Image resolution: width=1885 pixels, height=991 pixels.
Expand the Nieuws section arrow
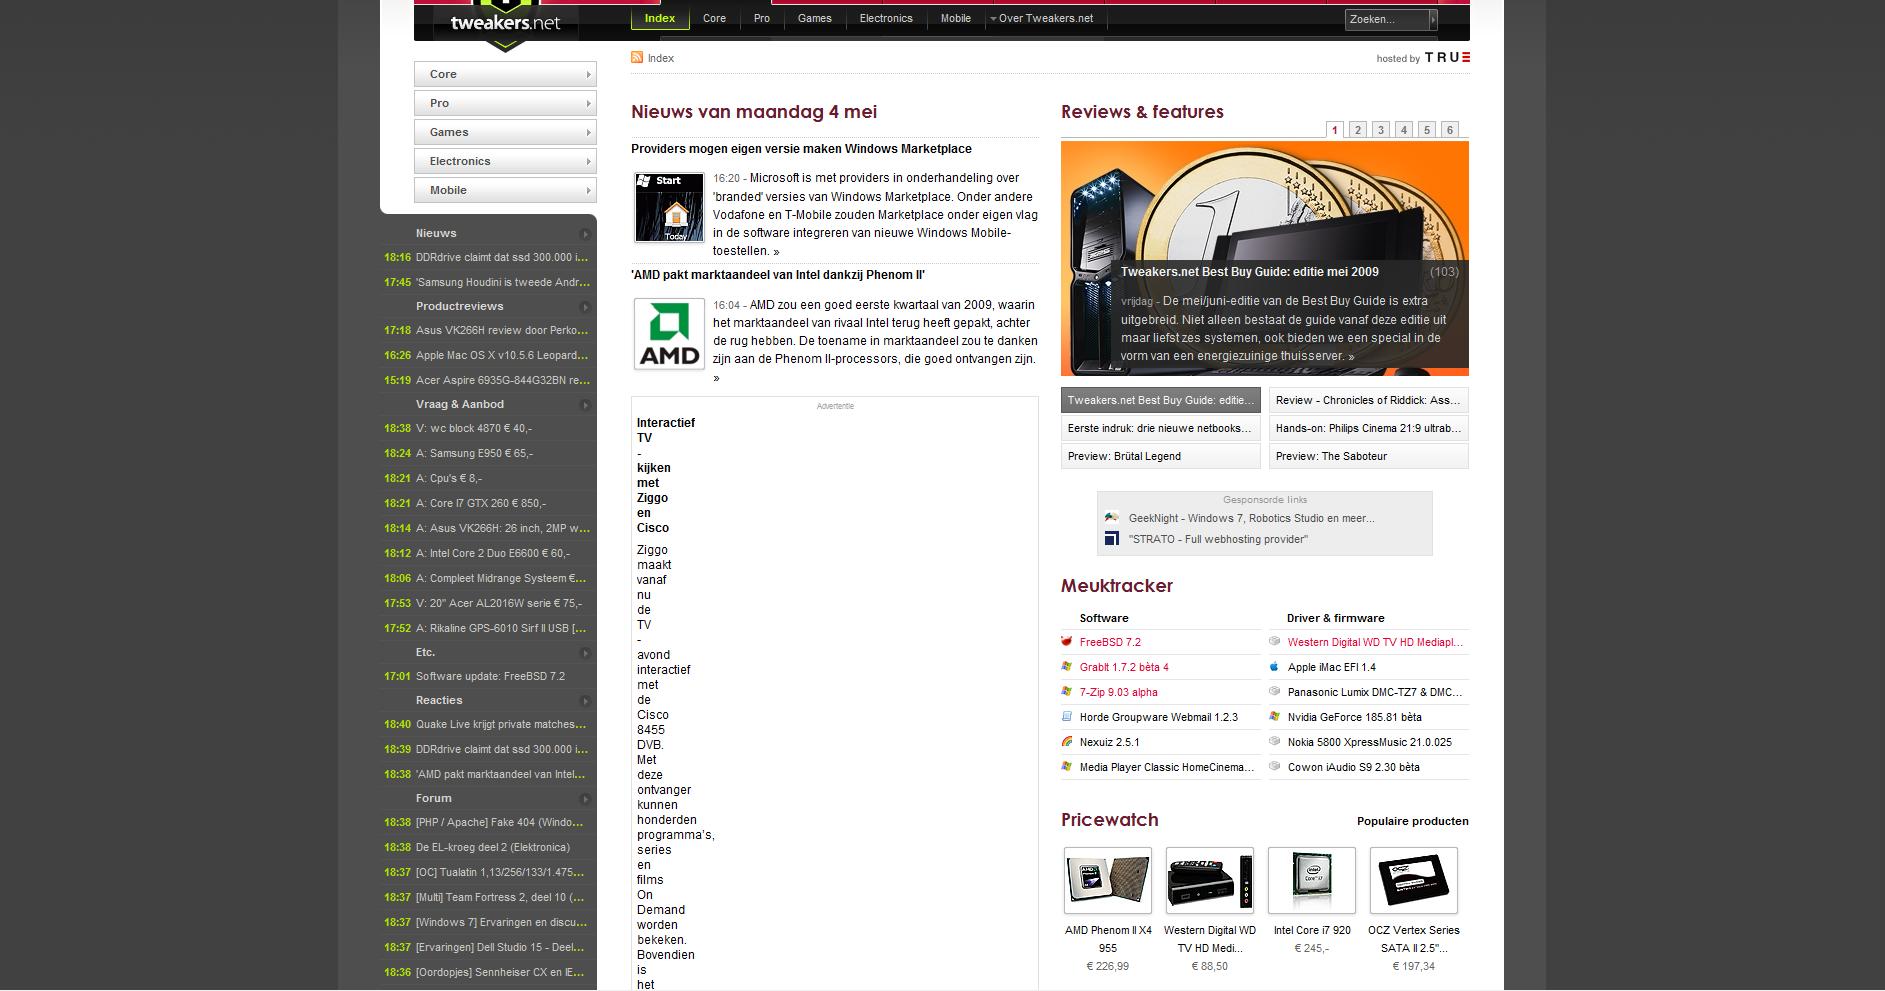585,234
